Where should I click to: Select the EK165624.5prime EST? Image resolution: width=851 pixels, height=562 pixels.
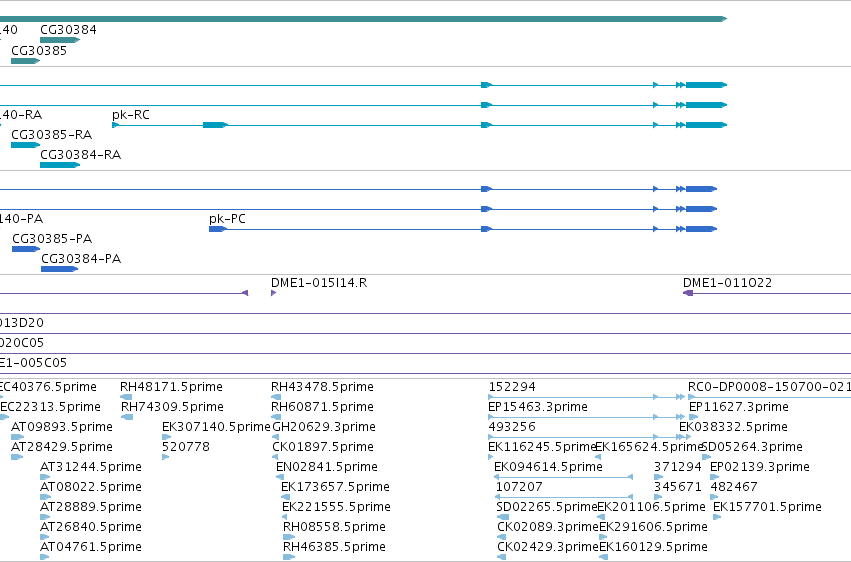(598, 457)
